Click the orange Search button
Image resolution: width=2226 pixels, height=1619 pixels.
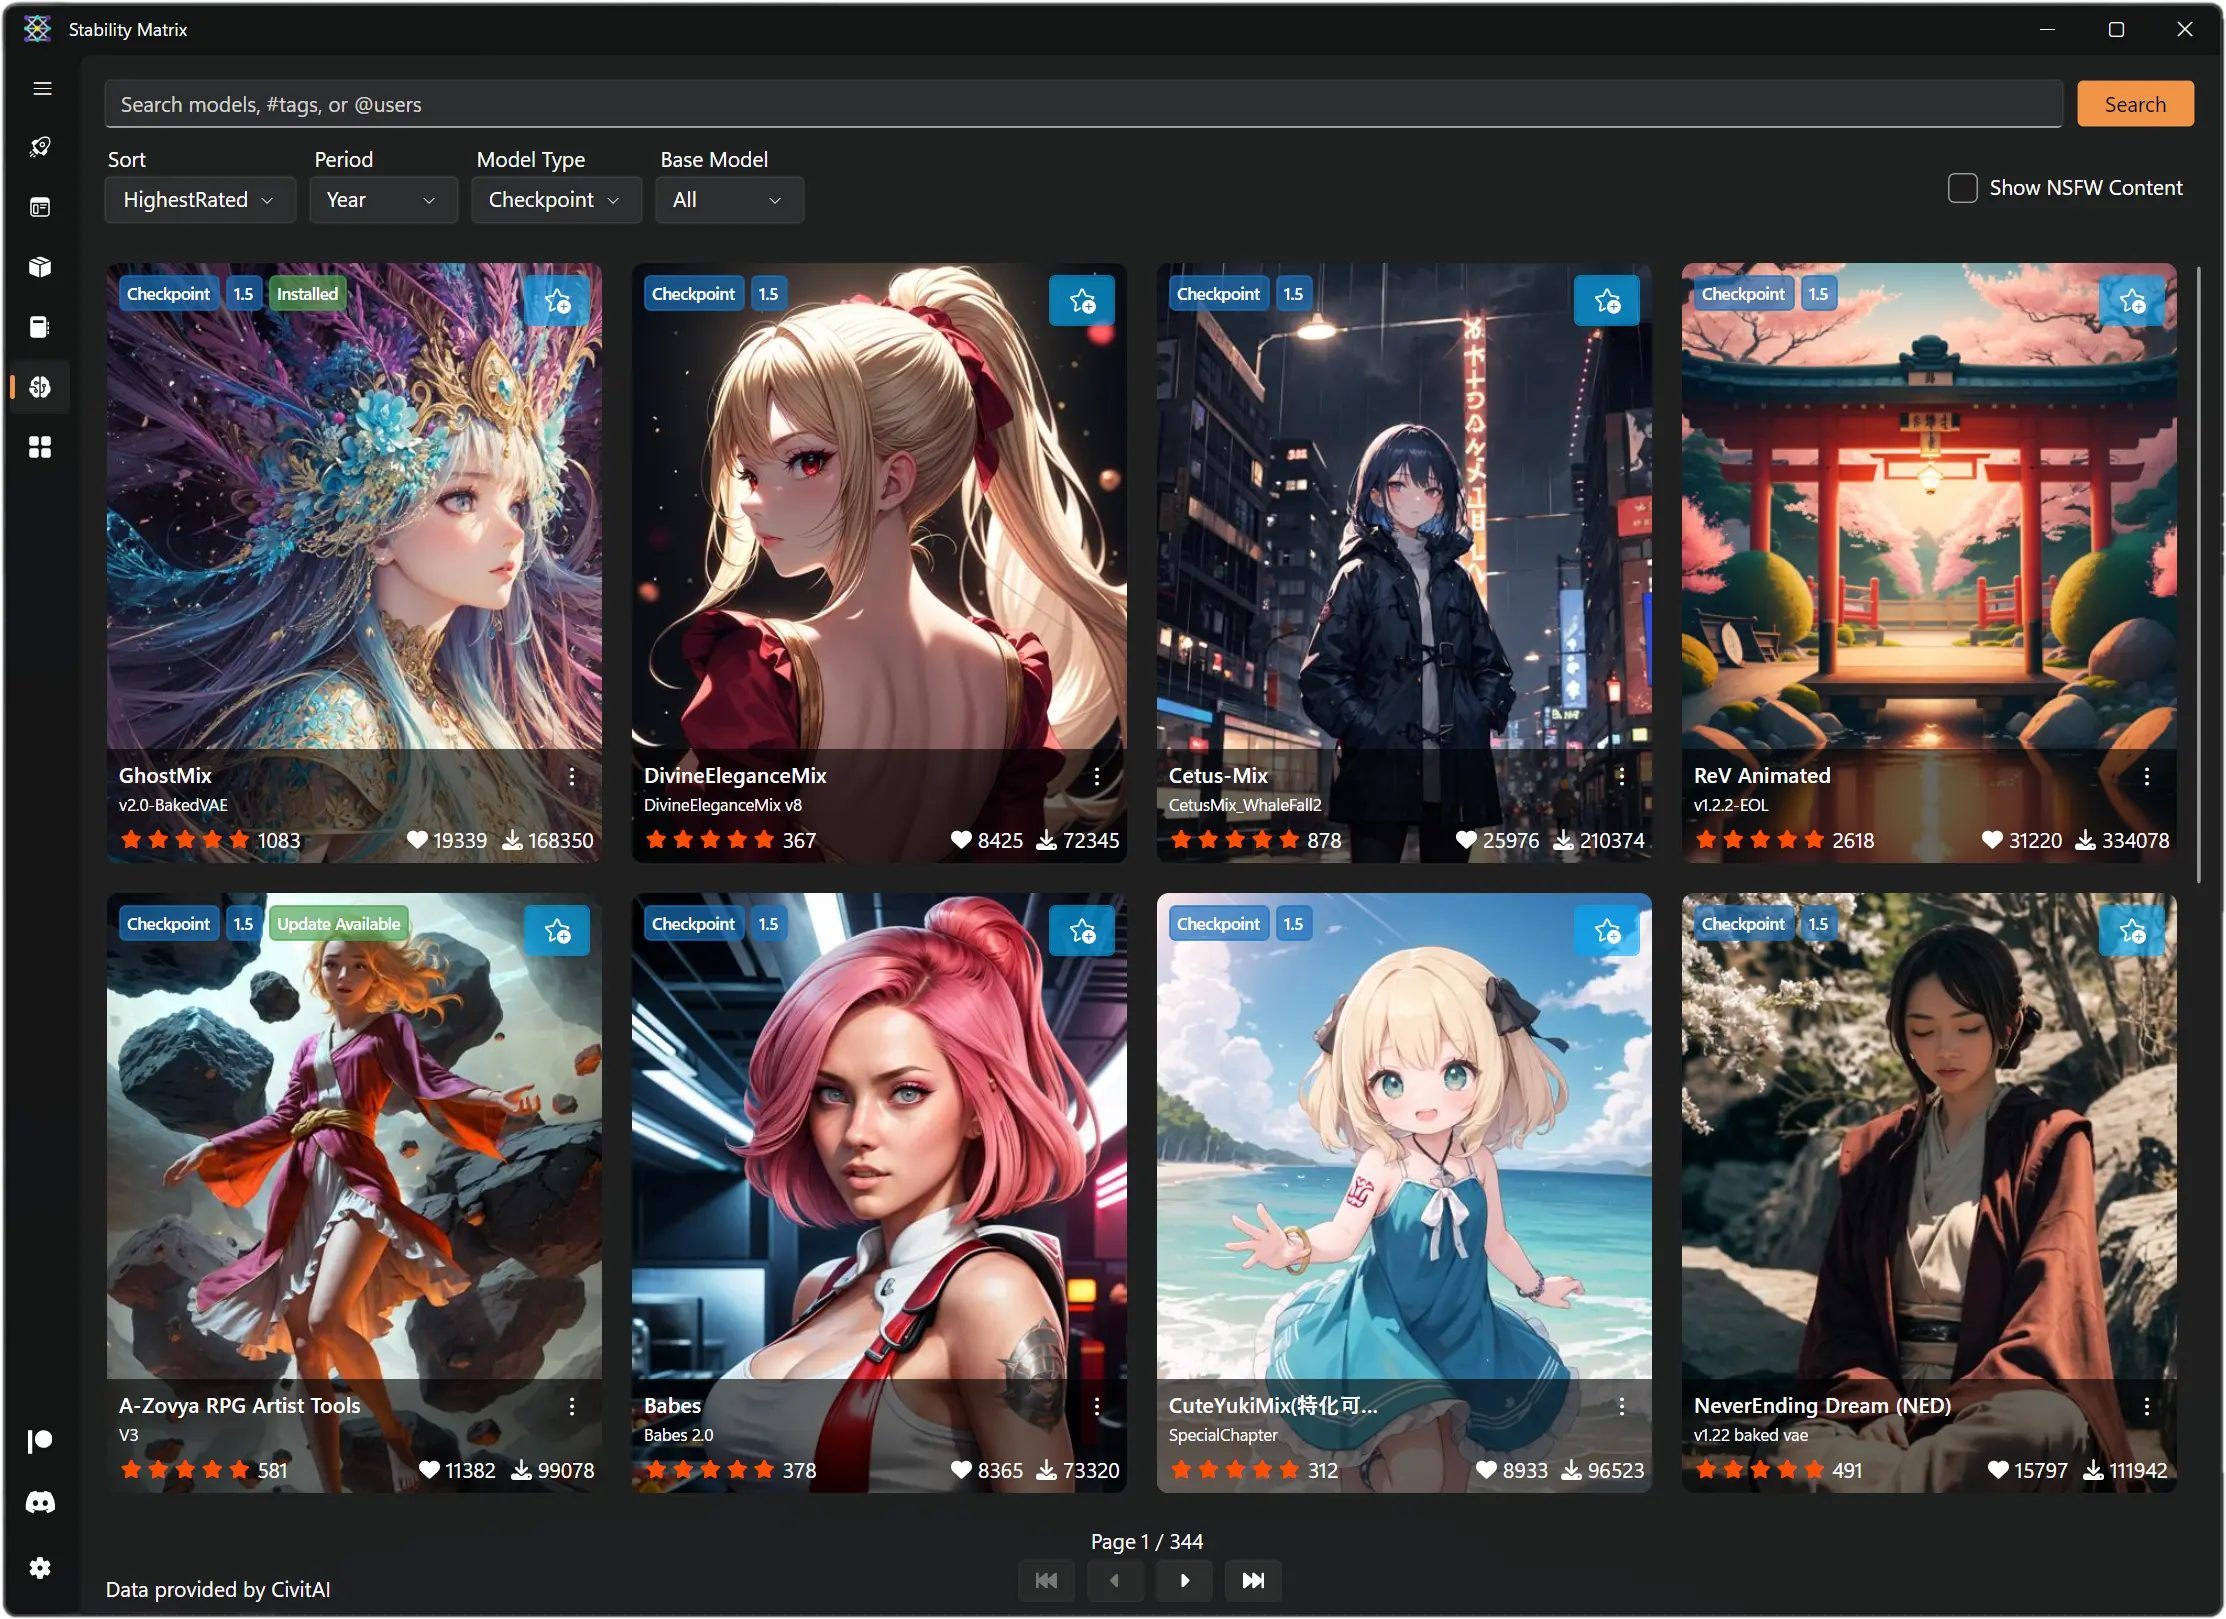click(2134, 104)
